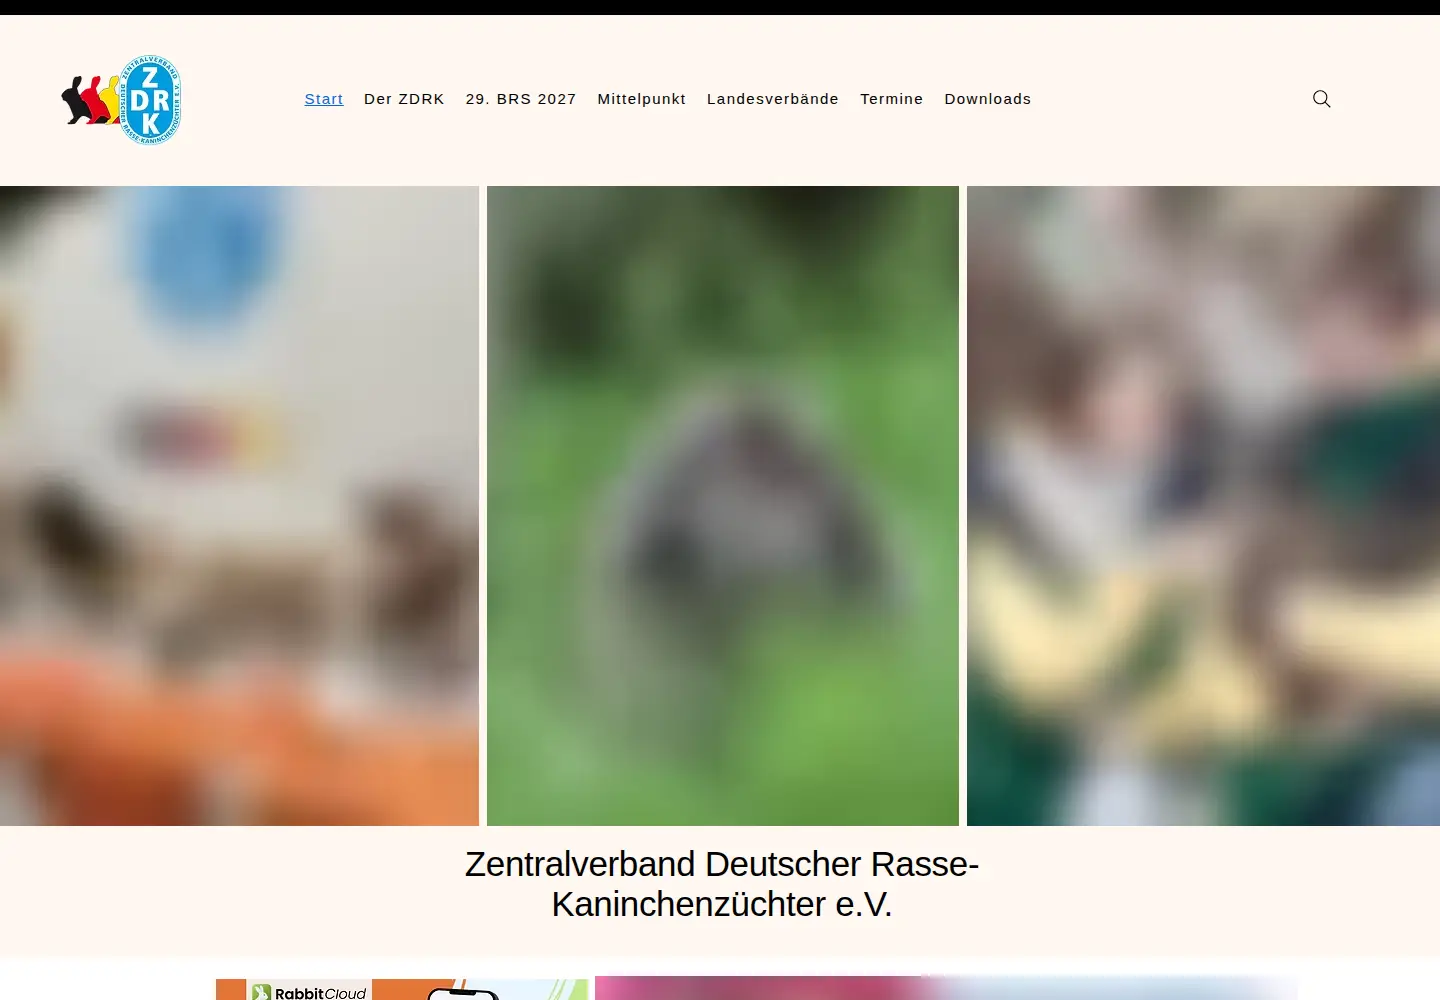
Task: Click the ZDRK rabbit logo
Action: click(121, 100)
